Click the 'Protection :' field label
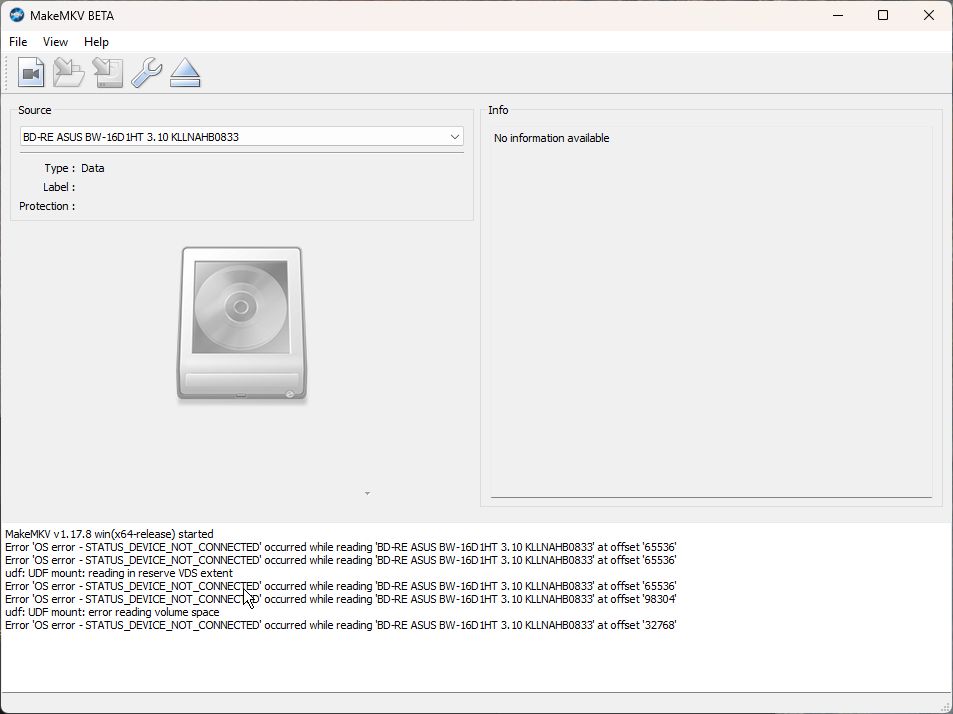The height and width of the screenshot is (714, 953). point(47,206)
